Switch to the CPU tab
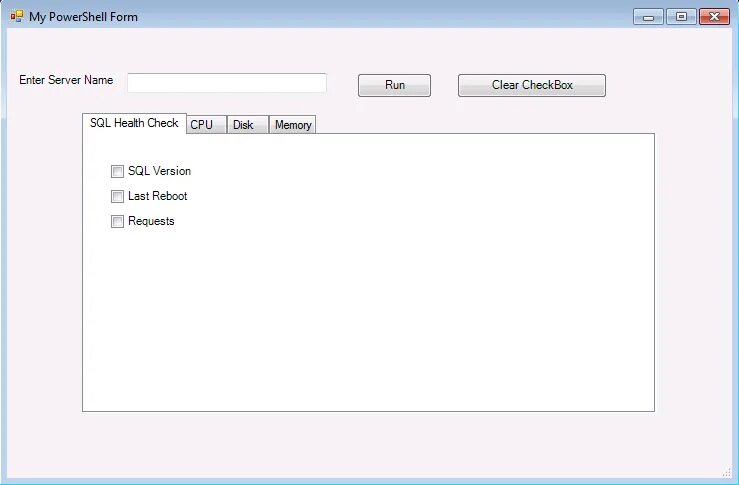The width and height of the screenshot is (739, 485). (x=206, y=125)
